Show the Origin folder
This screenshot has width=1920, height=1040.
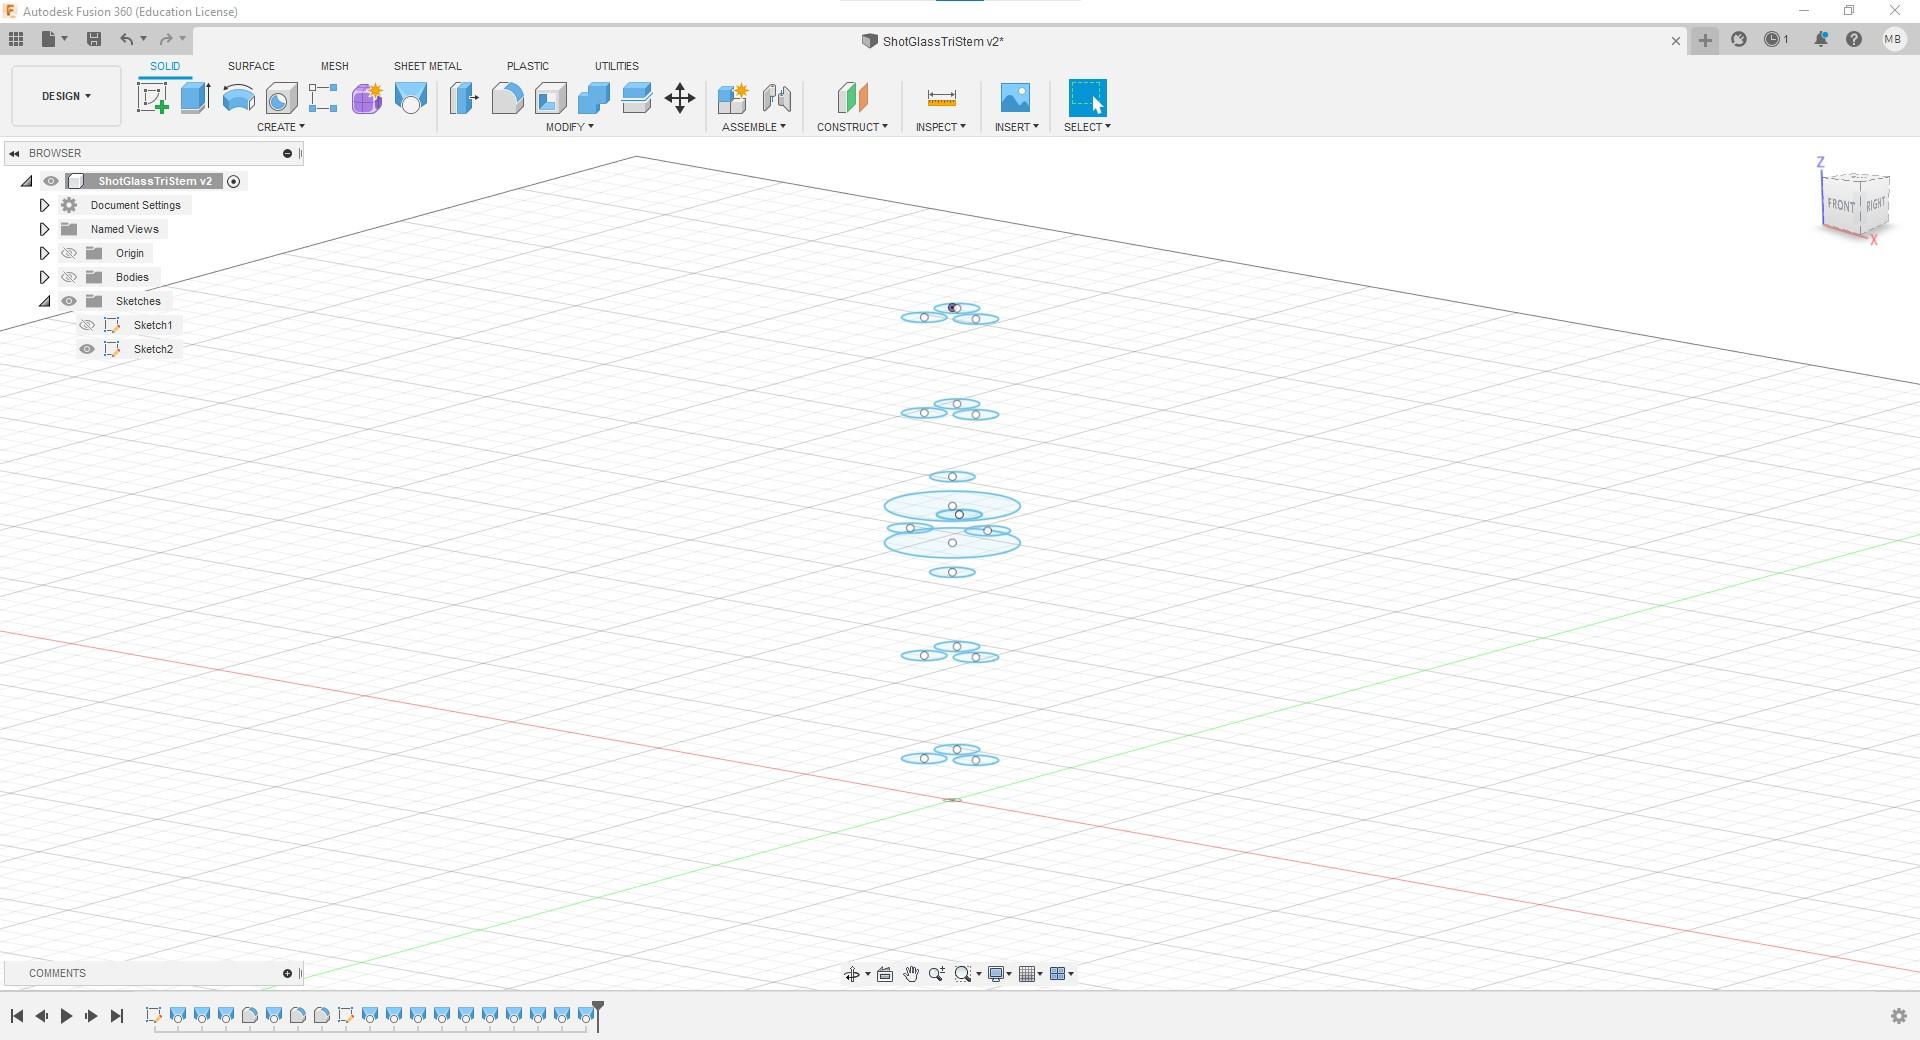[x=69, y=253]
